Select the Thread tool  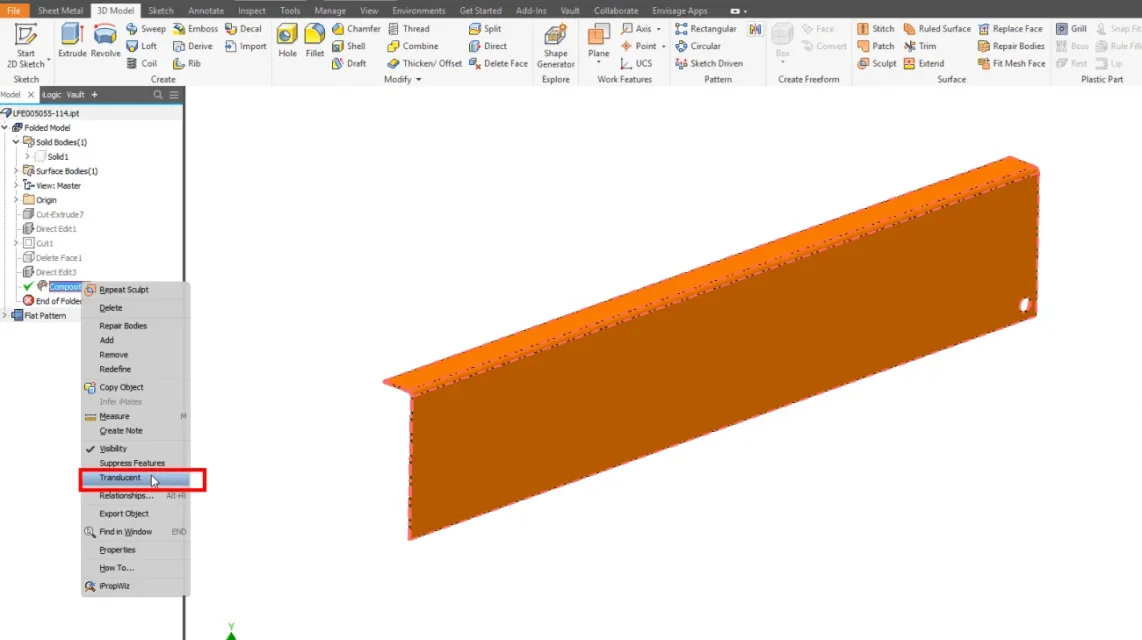point(409,28)
